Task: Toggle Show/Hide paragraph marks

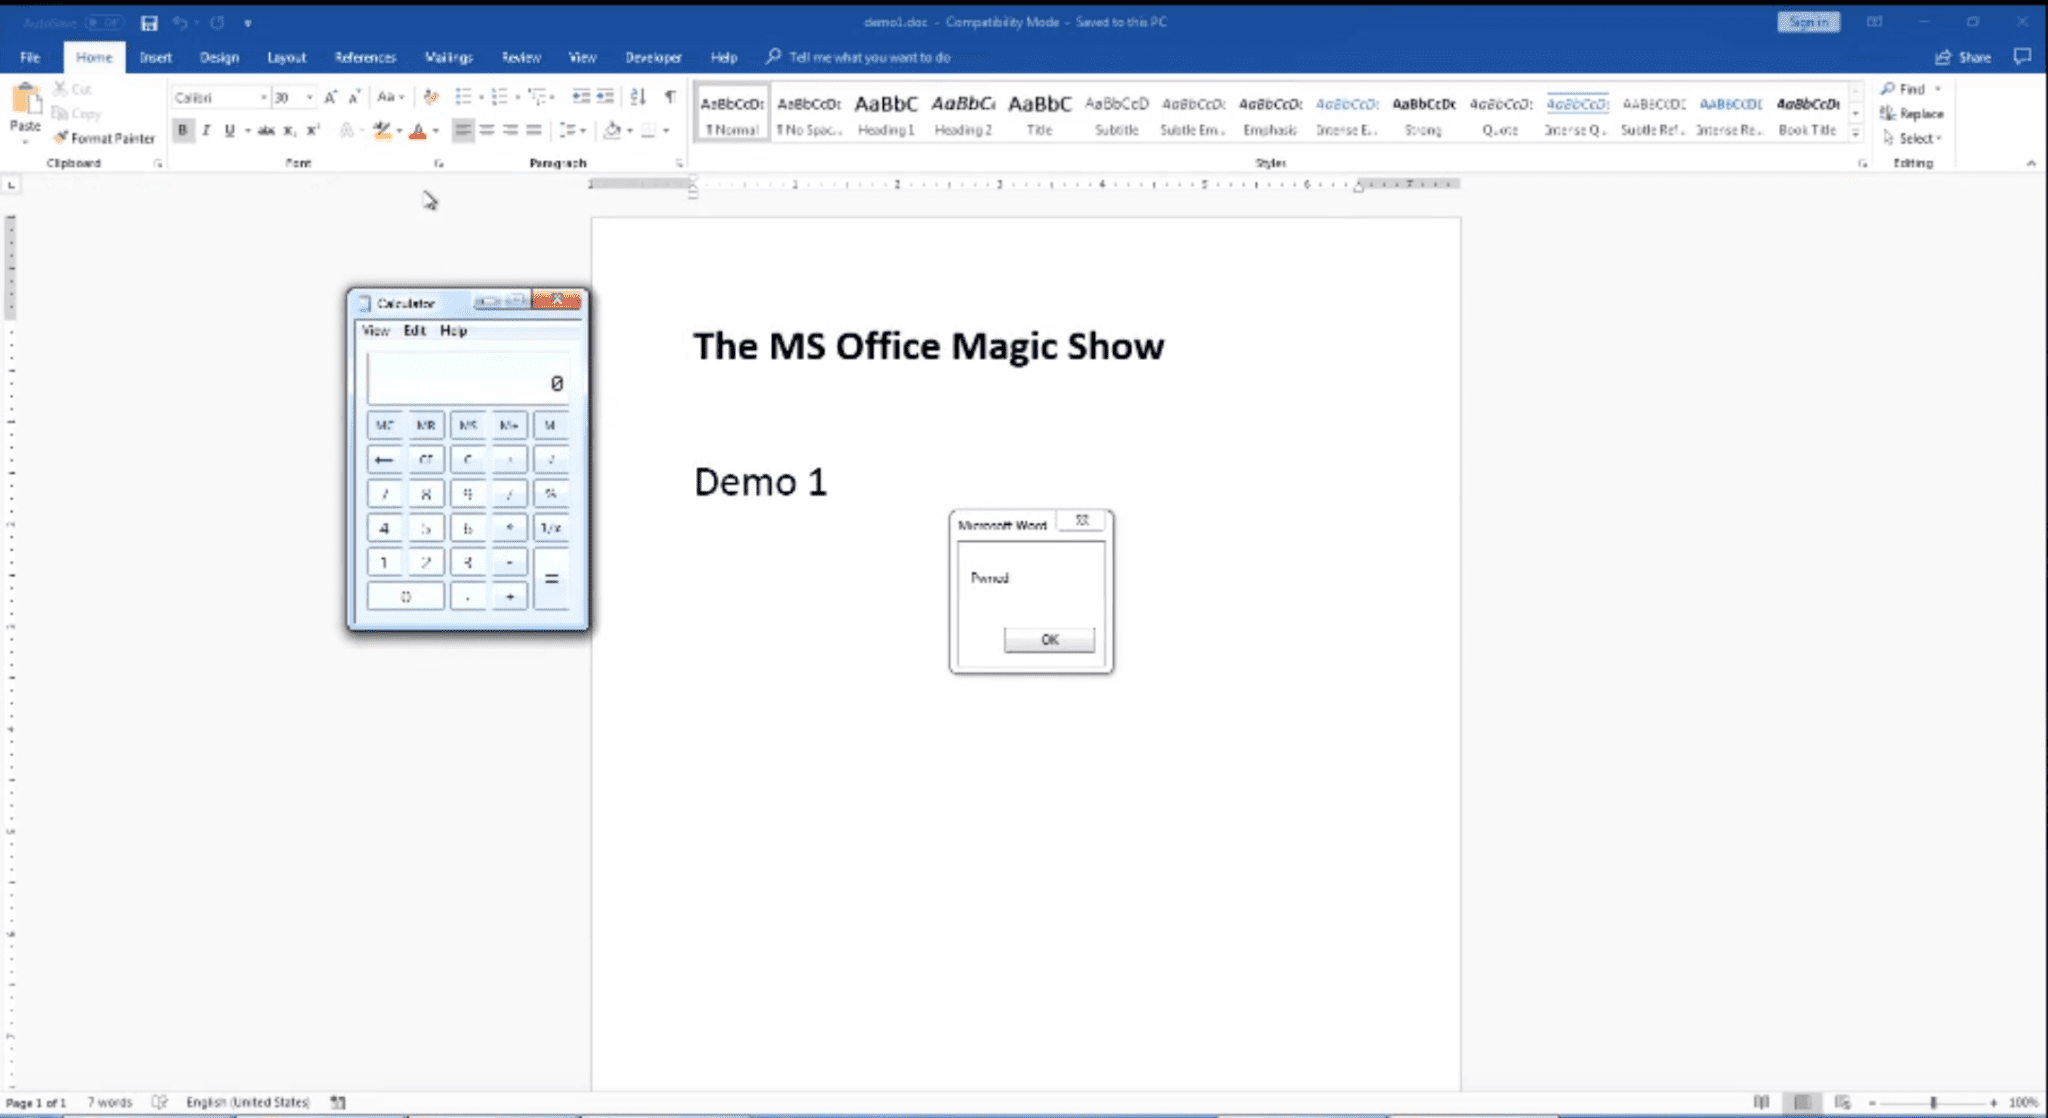Action: (670, 97)
